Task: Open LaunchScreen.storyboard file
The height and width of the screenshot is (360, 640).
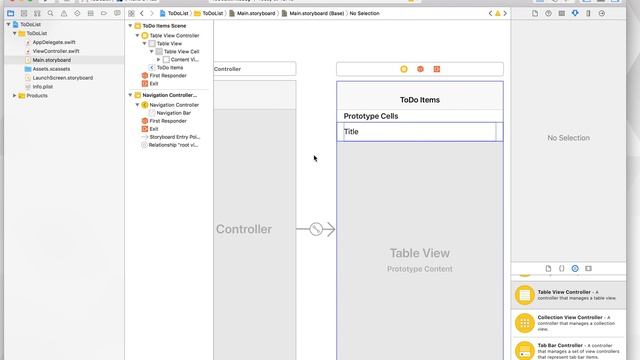Action: pyautogui.click(x=62, y=78)
